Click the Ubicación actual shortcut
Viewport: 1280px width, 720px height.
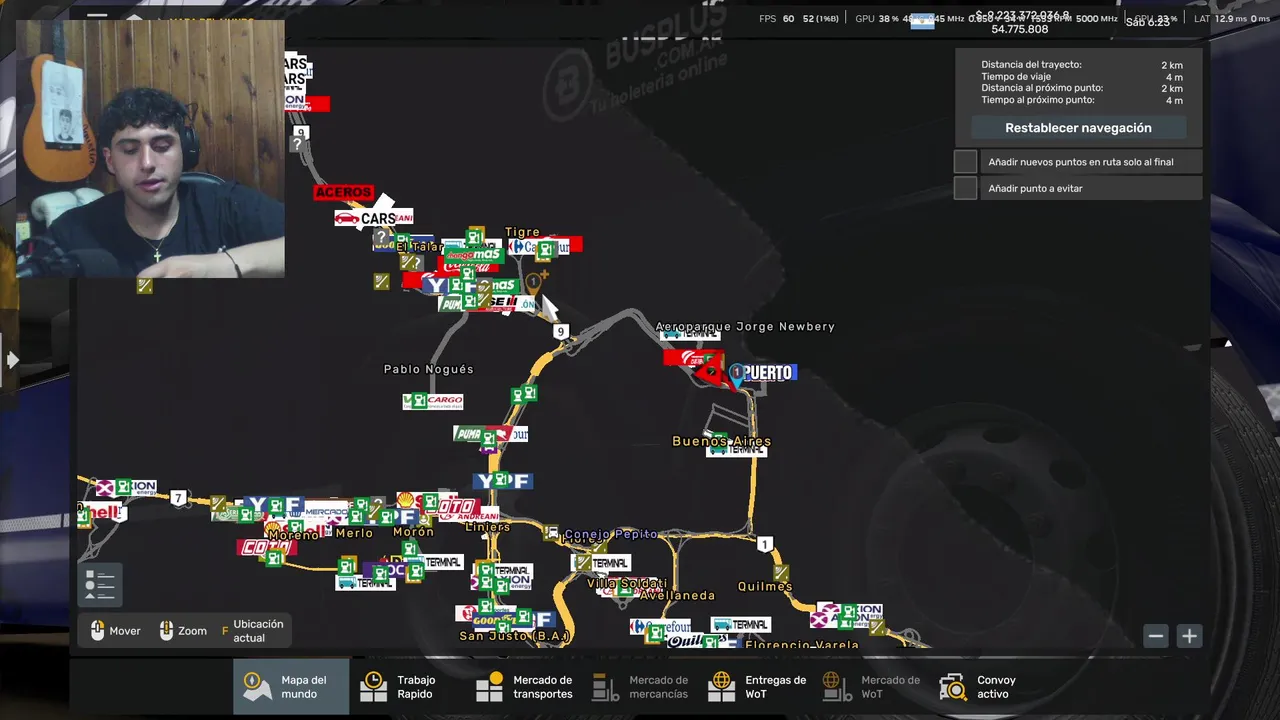pos(253,631)
